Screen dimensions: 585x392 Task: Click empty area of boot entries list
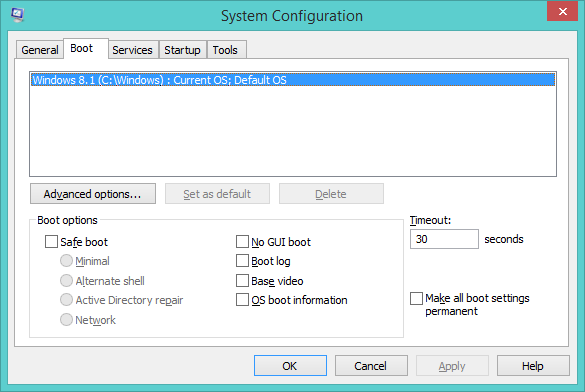coord(293,131)
